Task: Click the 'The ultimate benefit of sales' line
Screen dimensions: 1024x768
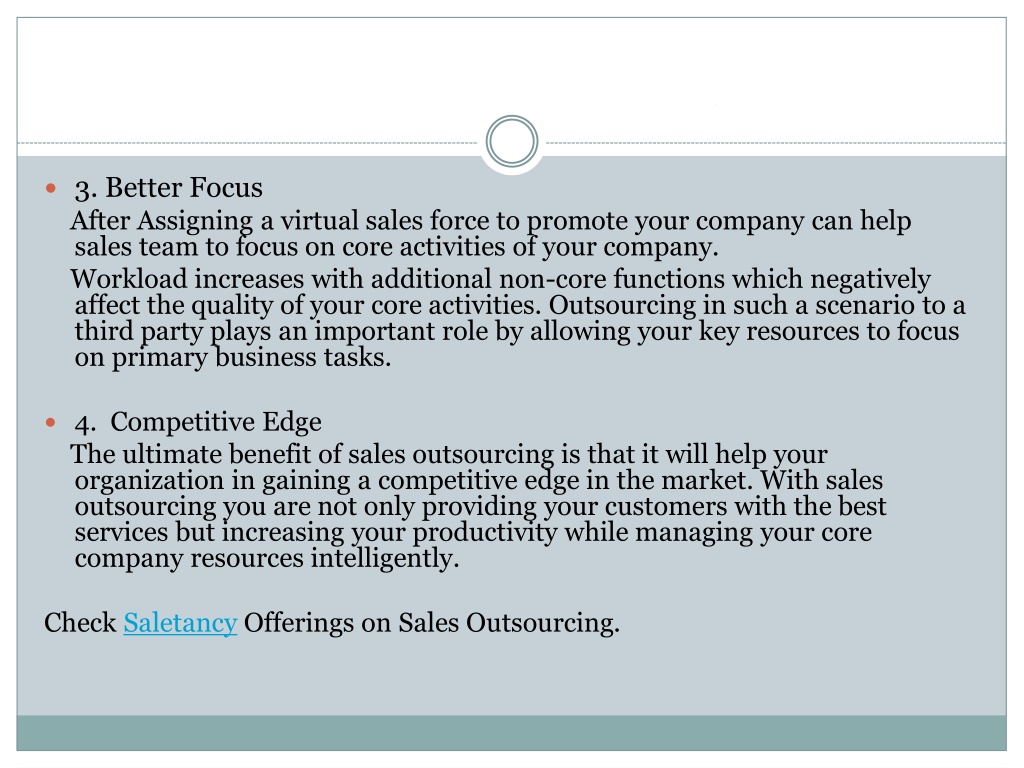Action: [449, 454]
